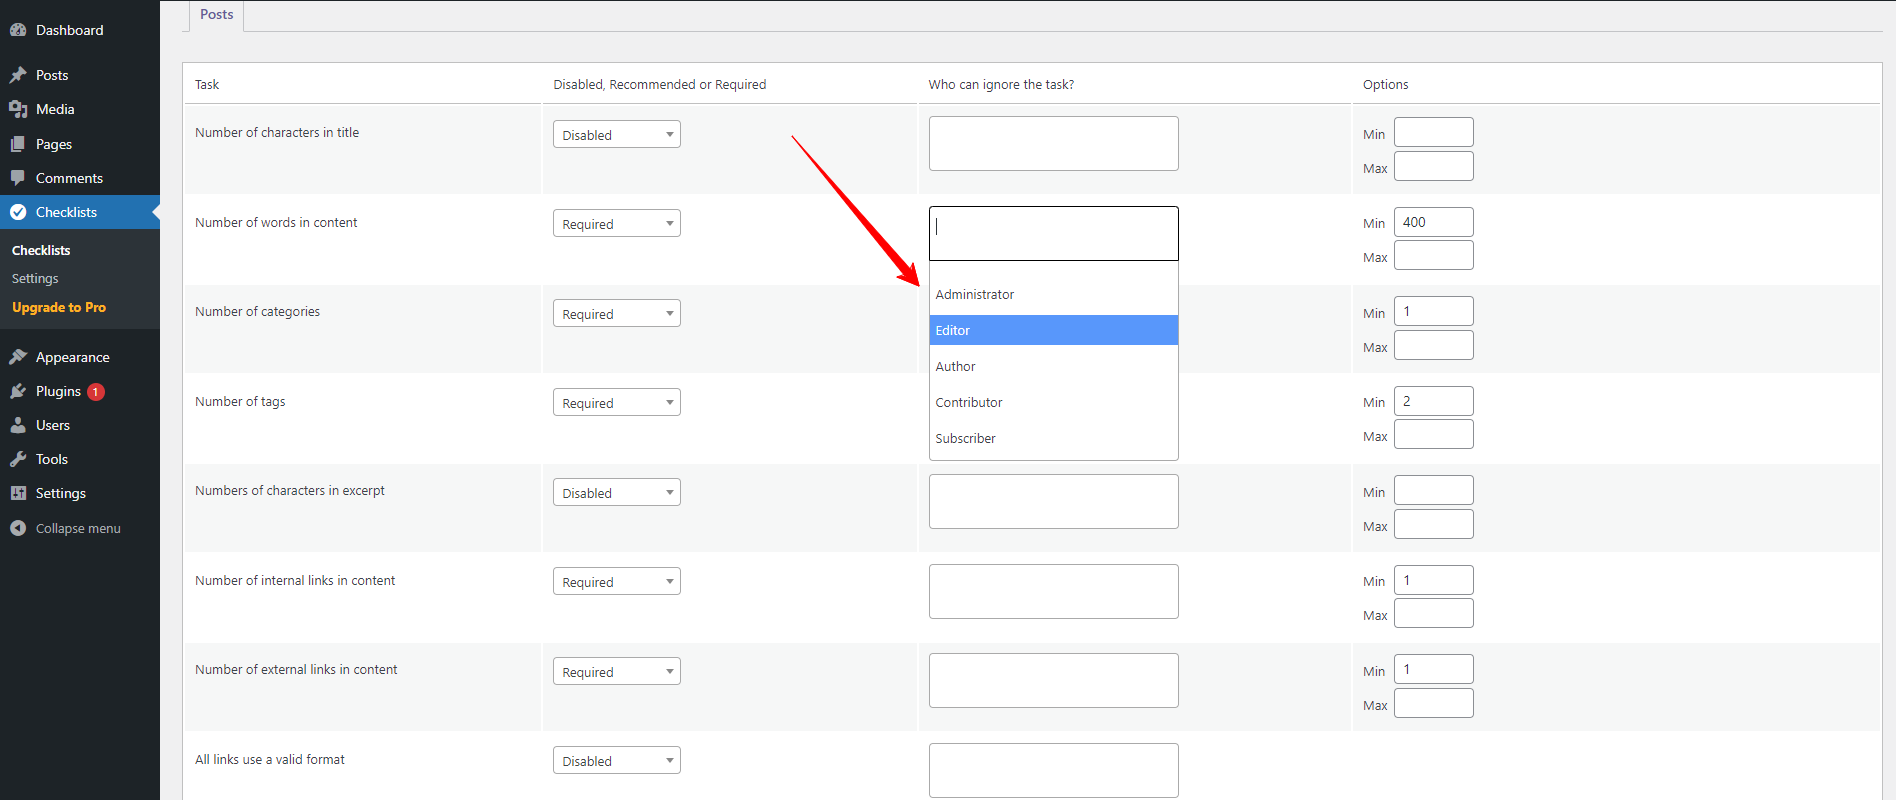Viewport: 1896px width, 800px height.
Task: Click Min field showing 400 for words
Action: 1434,222
